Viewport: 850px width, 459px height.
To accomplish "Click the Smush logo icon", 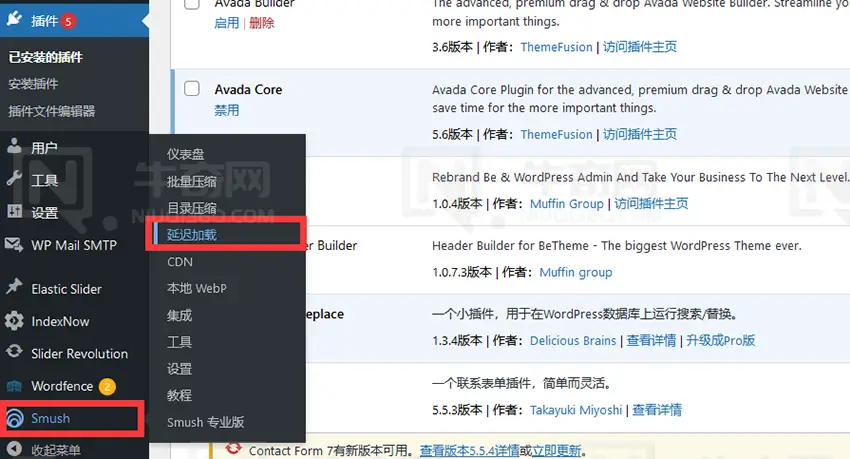I will pos(15,418).
